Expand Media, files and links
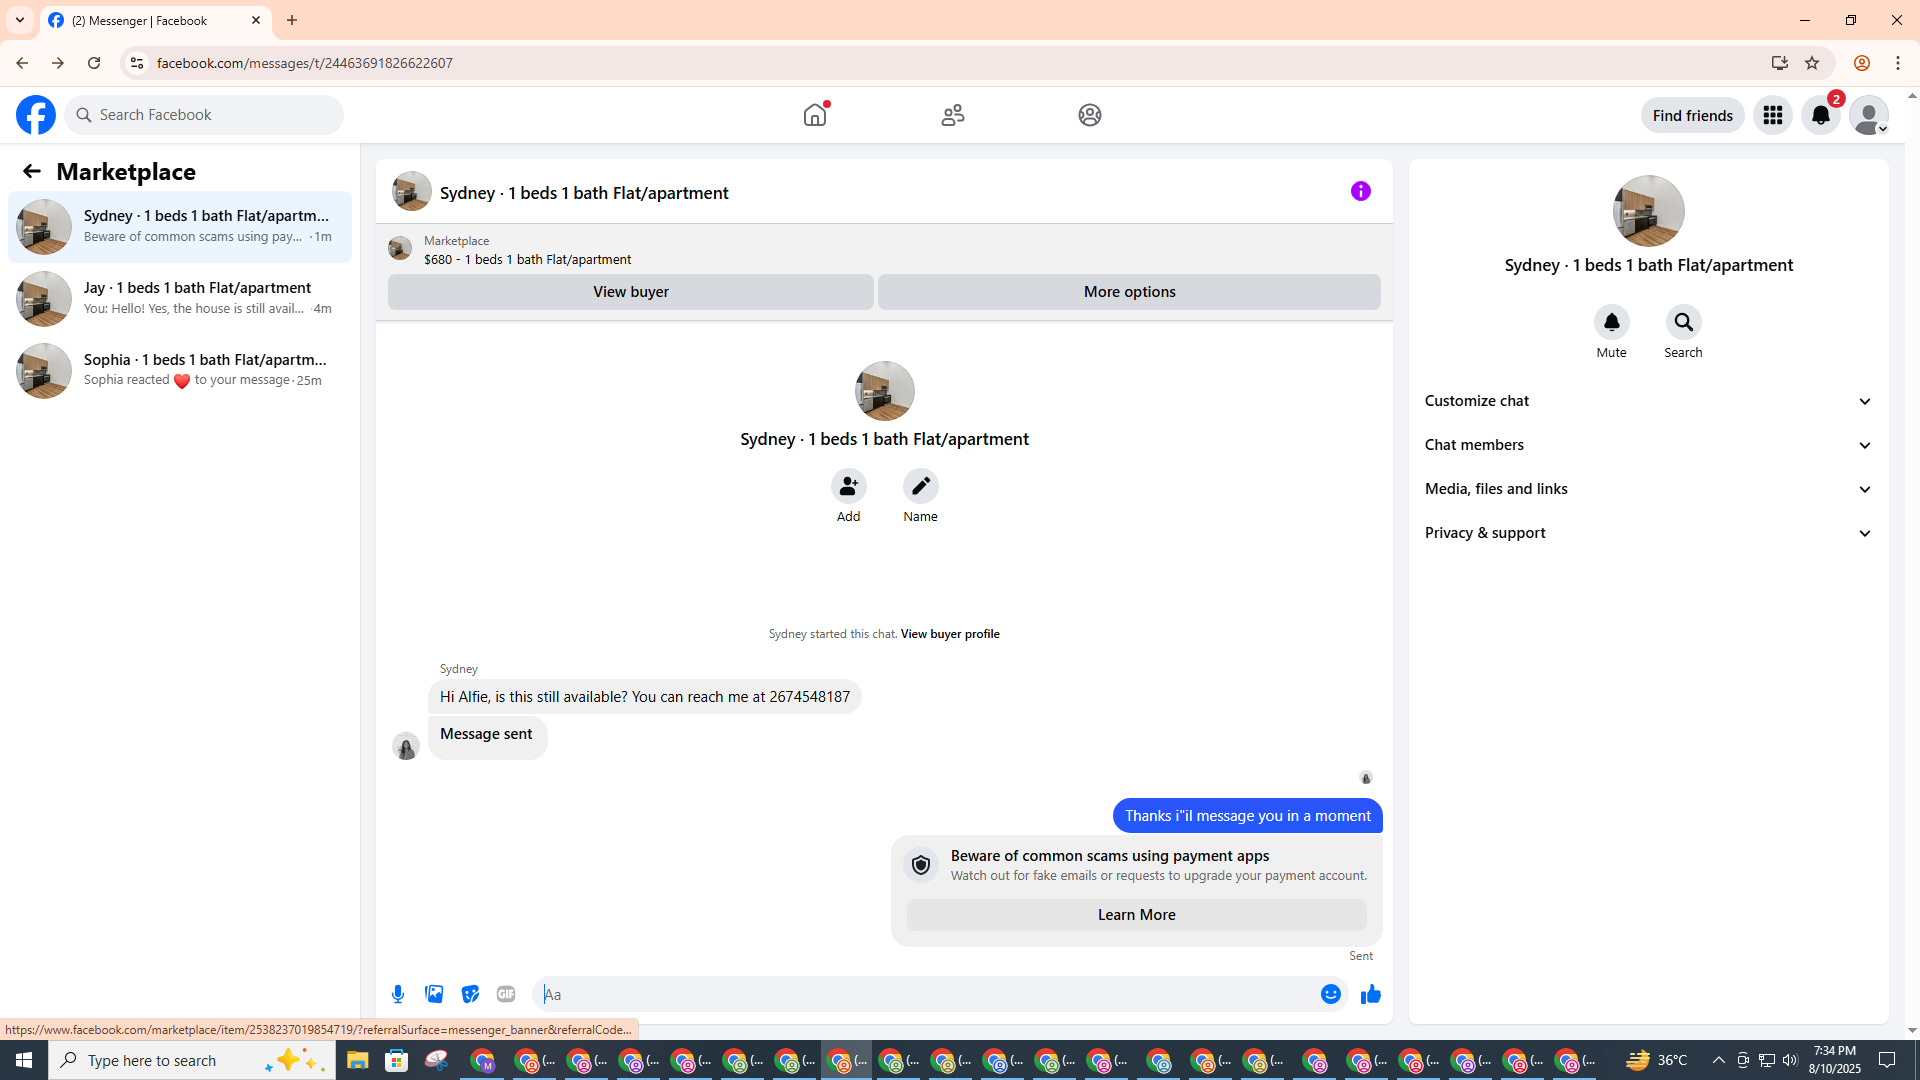The width and height of the screenshot is (1920, 1080). (x=1648, y=489)
